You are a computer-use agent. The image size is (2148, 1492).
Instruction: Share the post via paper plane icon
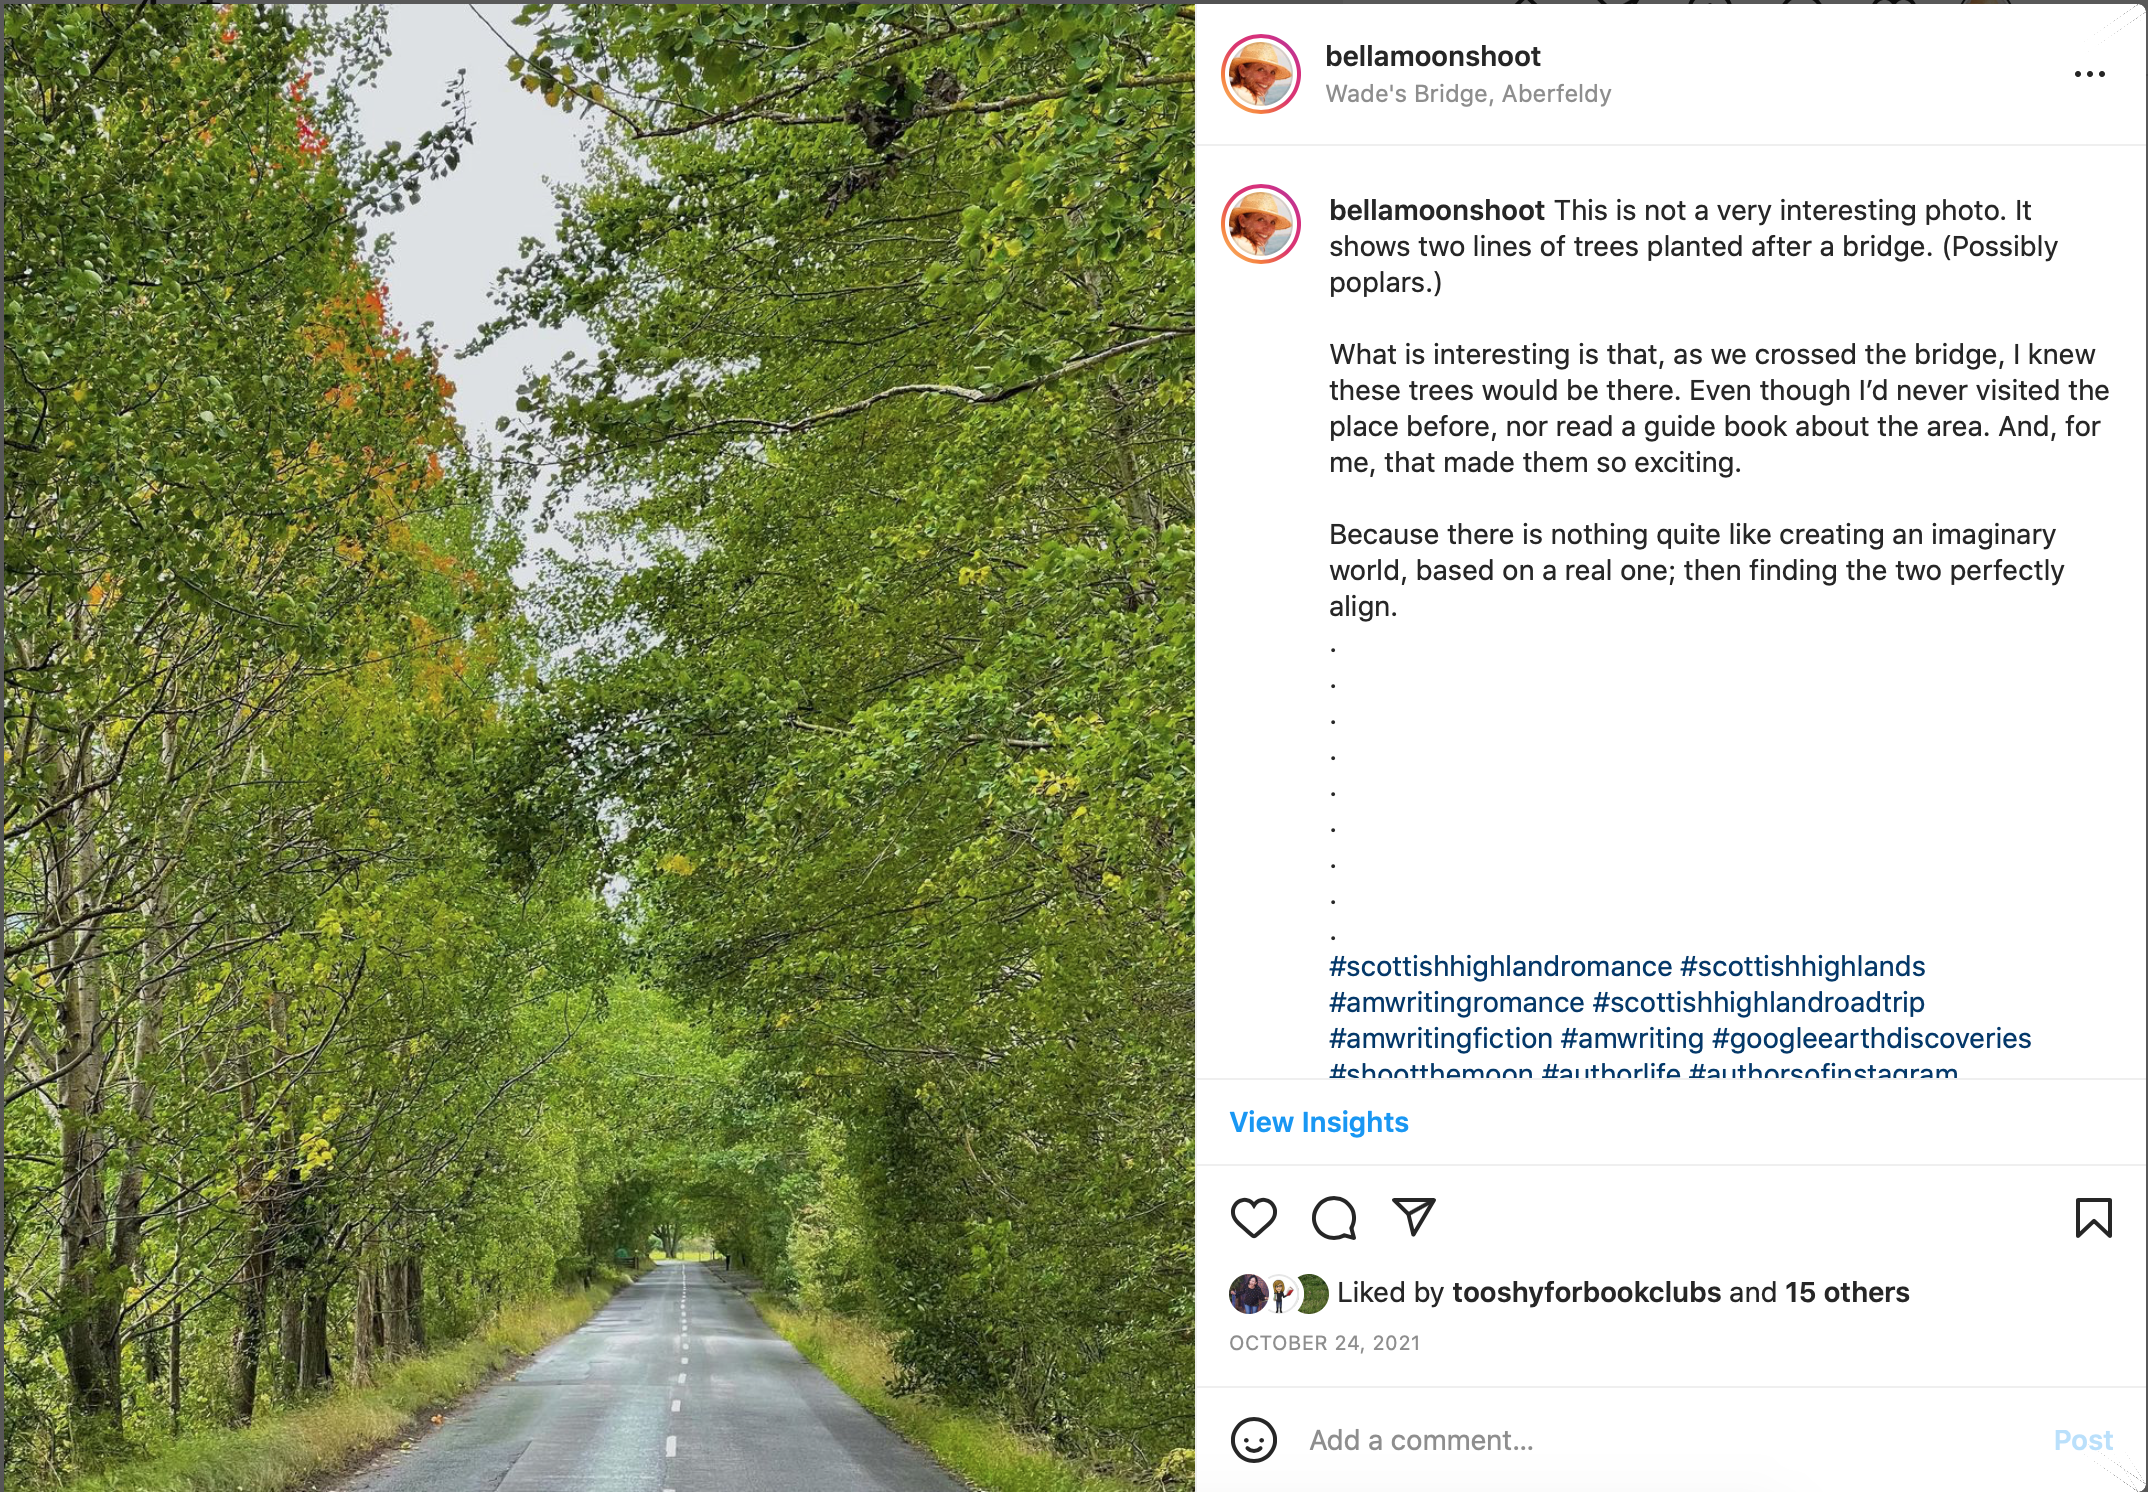(x=1414, y=1216)
